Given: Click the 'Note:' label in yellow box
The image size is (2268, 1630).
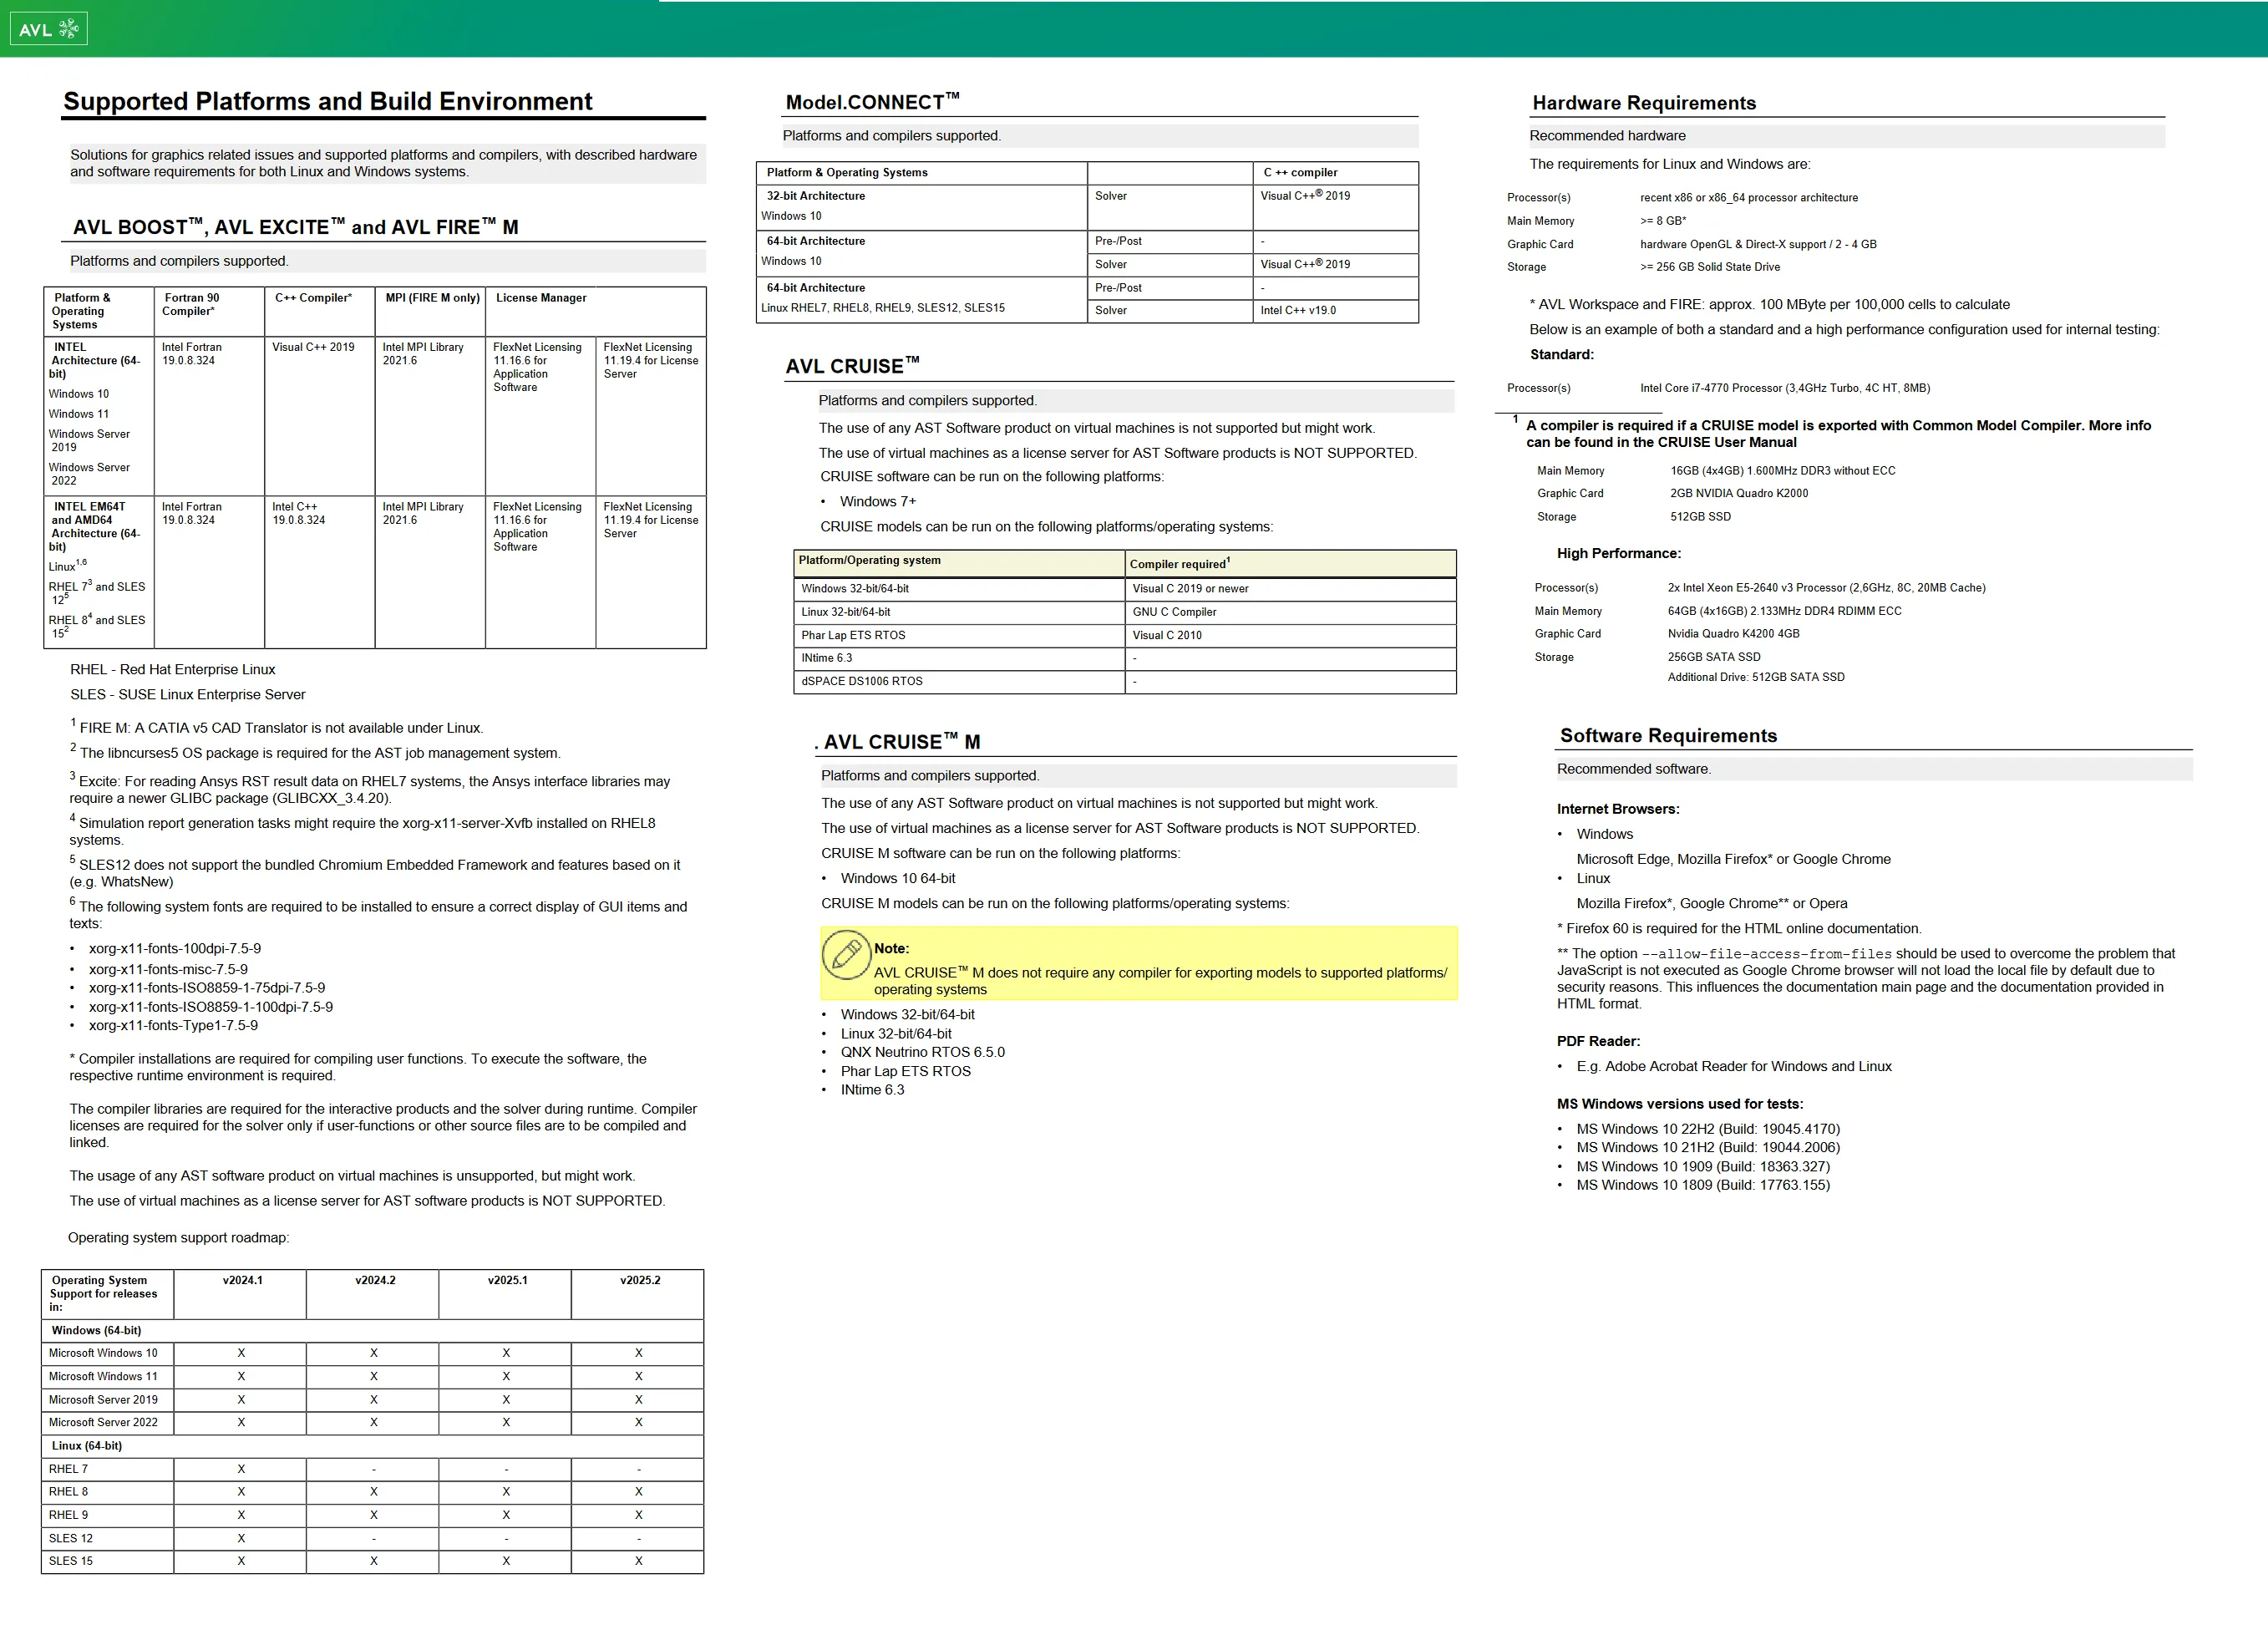Looking at the screenshot, I should (x=891, y=949).
